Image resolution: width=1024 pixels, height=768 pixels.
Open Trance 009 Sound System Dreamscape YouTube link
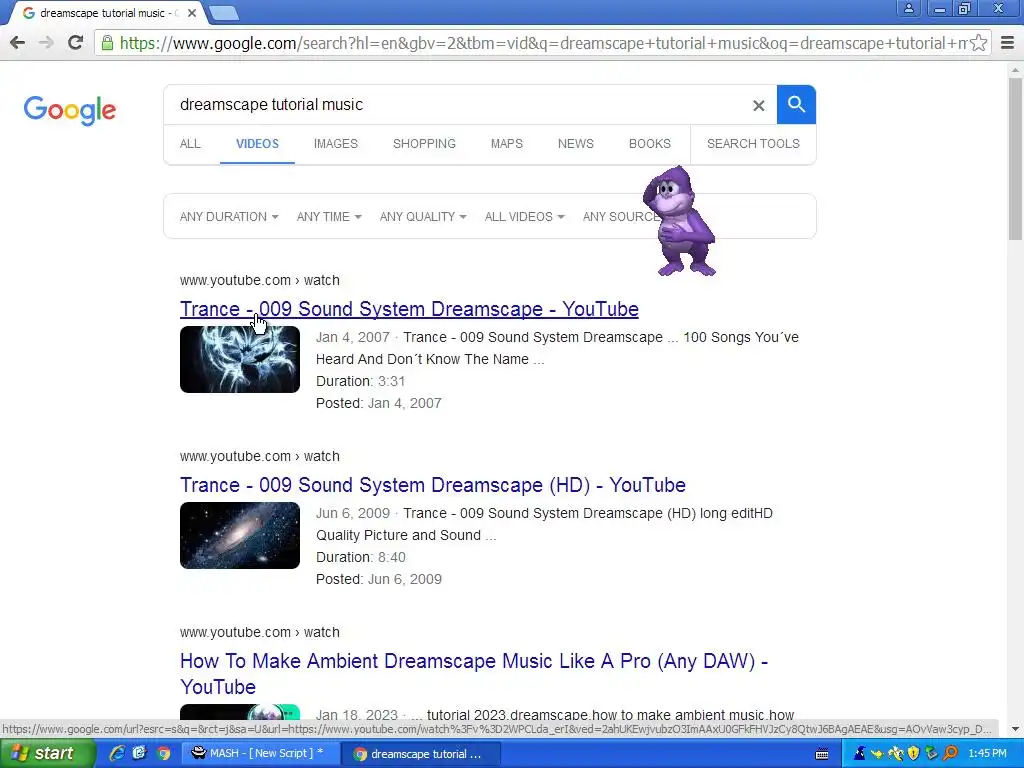pos(409,309)
